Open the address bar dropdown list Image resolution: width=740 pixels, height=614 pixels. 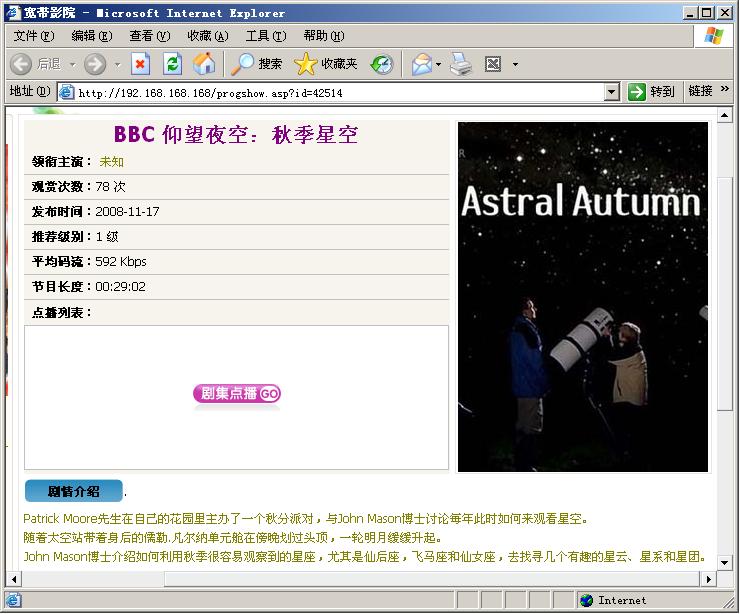point(612,92)
